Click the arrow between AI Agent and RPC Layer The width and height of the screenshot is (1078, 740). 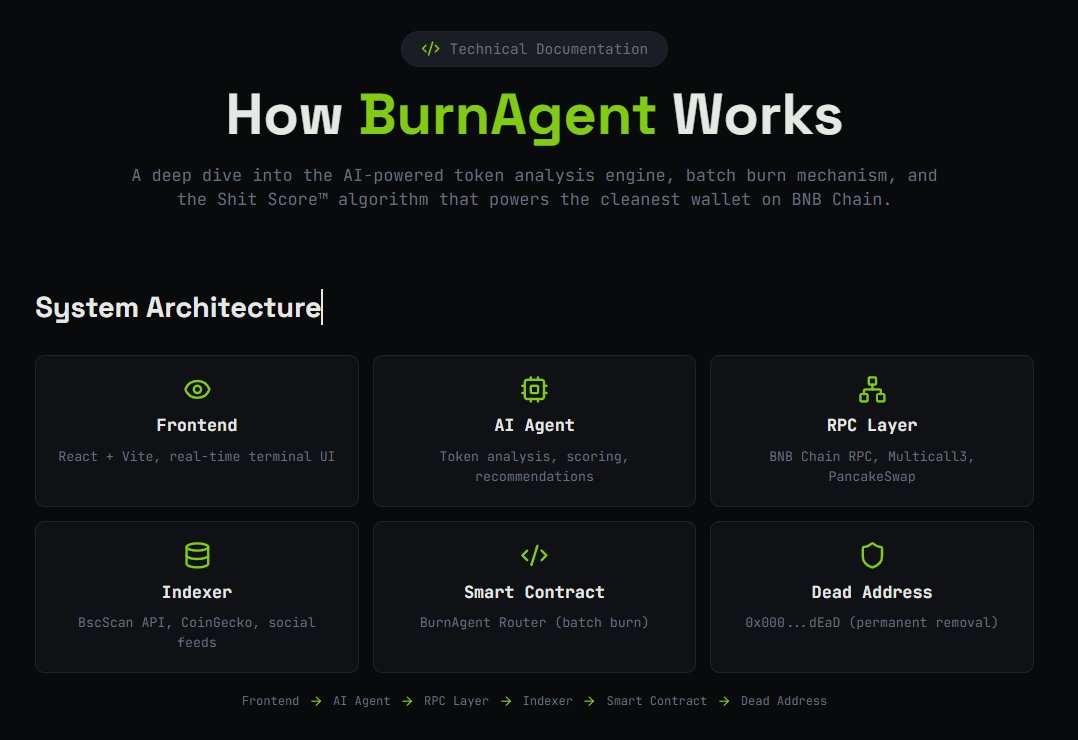click(x=407, y=701)
